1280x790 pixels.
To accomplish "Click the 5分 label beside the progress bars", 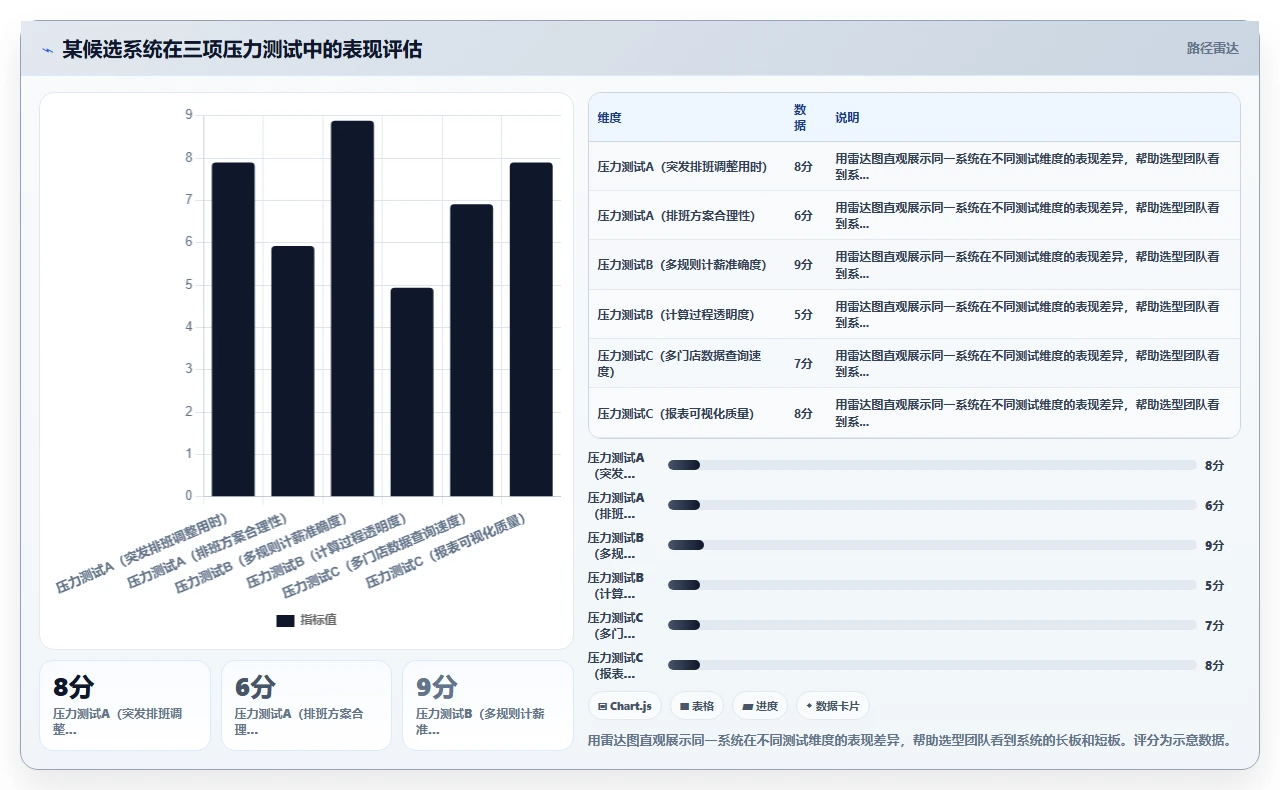I will pos(1214,586).
